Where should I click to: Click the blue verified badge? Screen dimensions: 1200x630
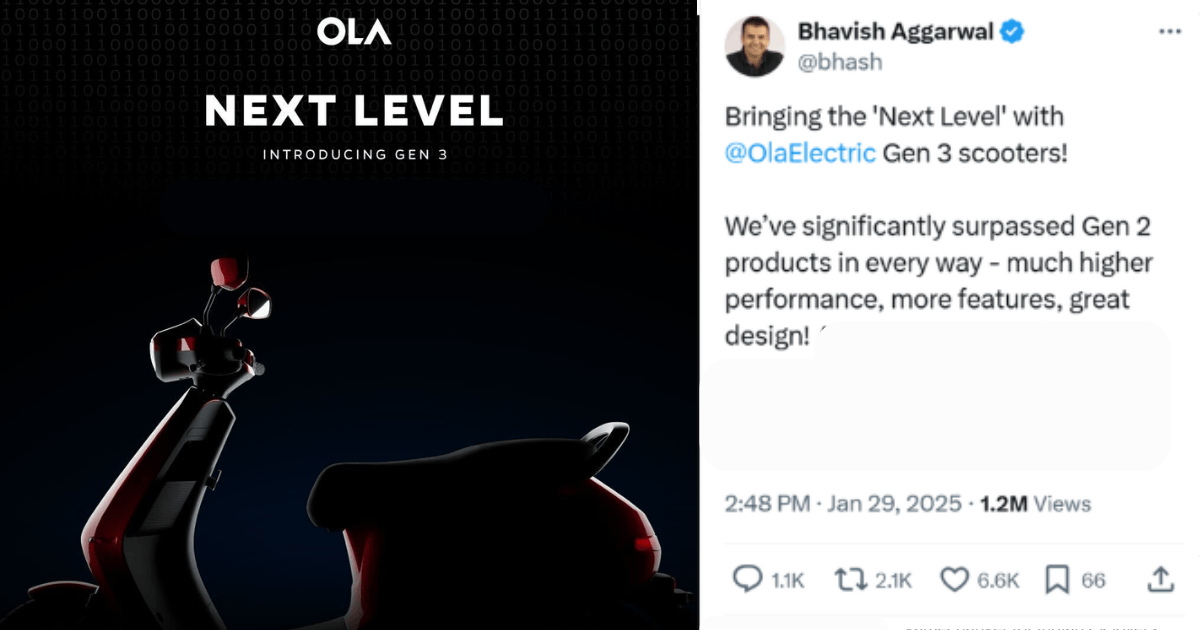[1012, 32]
